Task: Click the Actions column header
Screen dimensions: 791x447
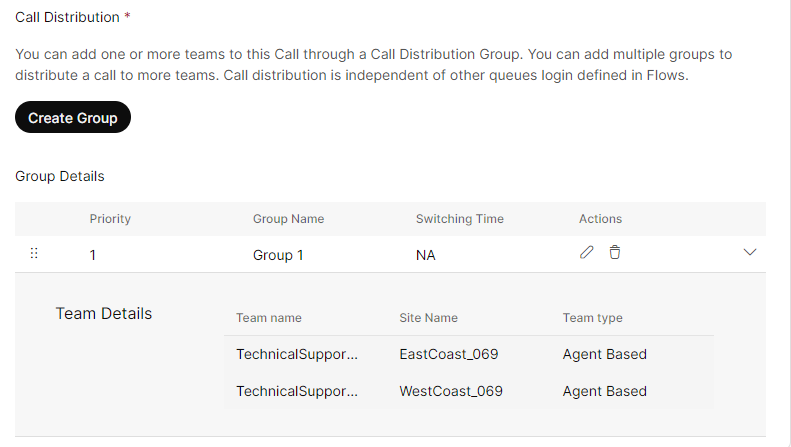Action: [x=600, y=218]
